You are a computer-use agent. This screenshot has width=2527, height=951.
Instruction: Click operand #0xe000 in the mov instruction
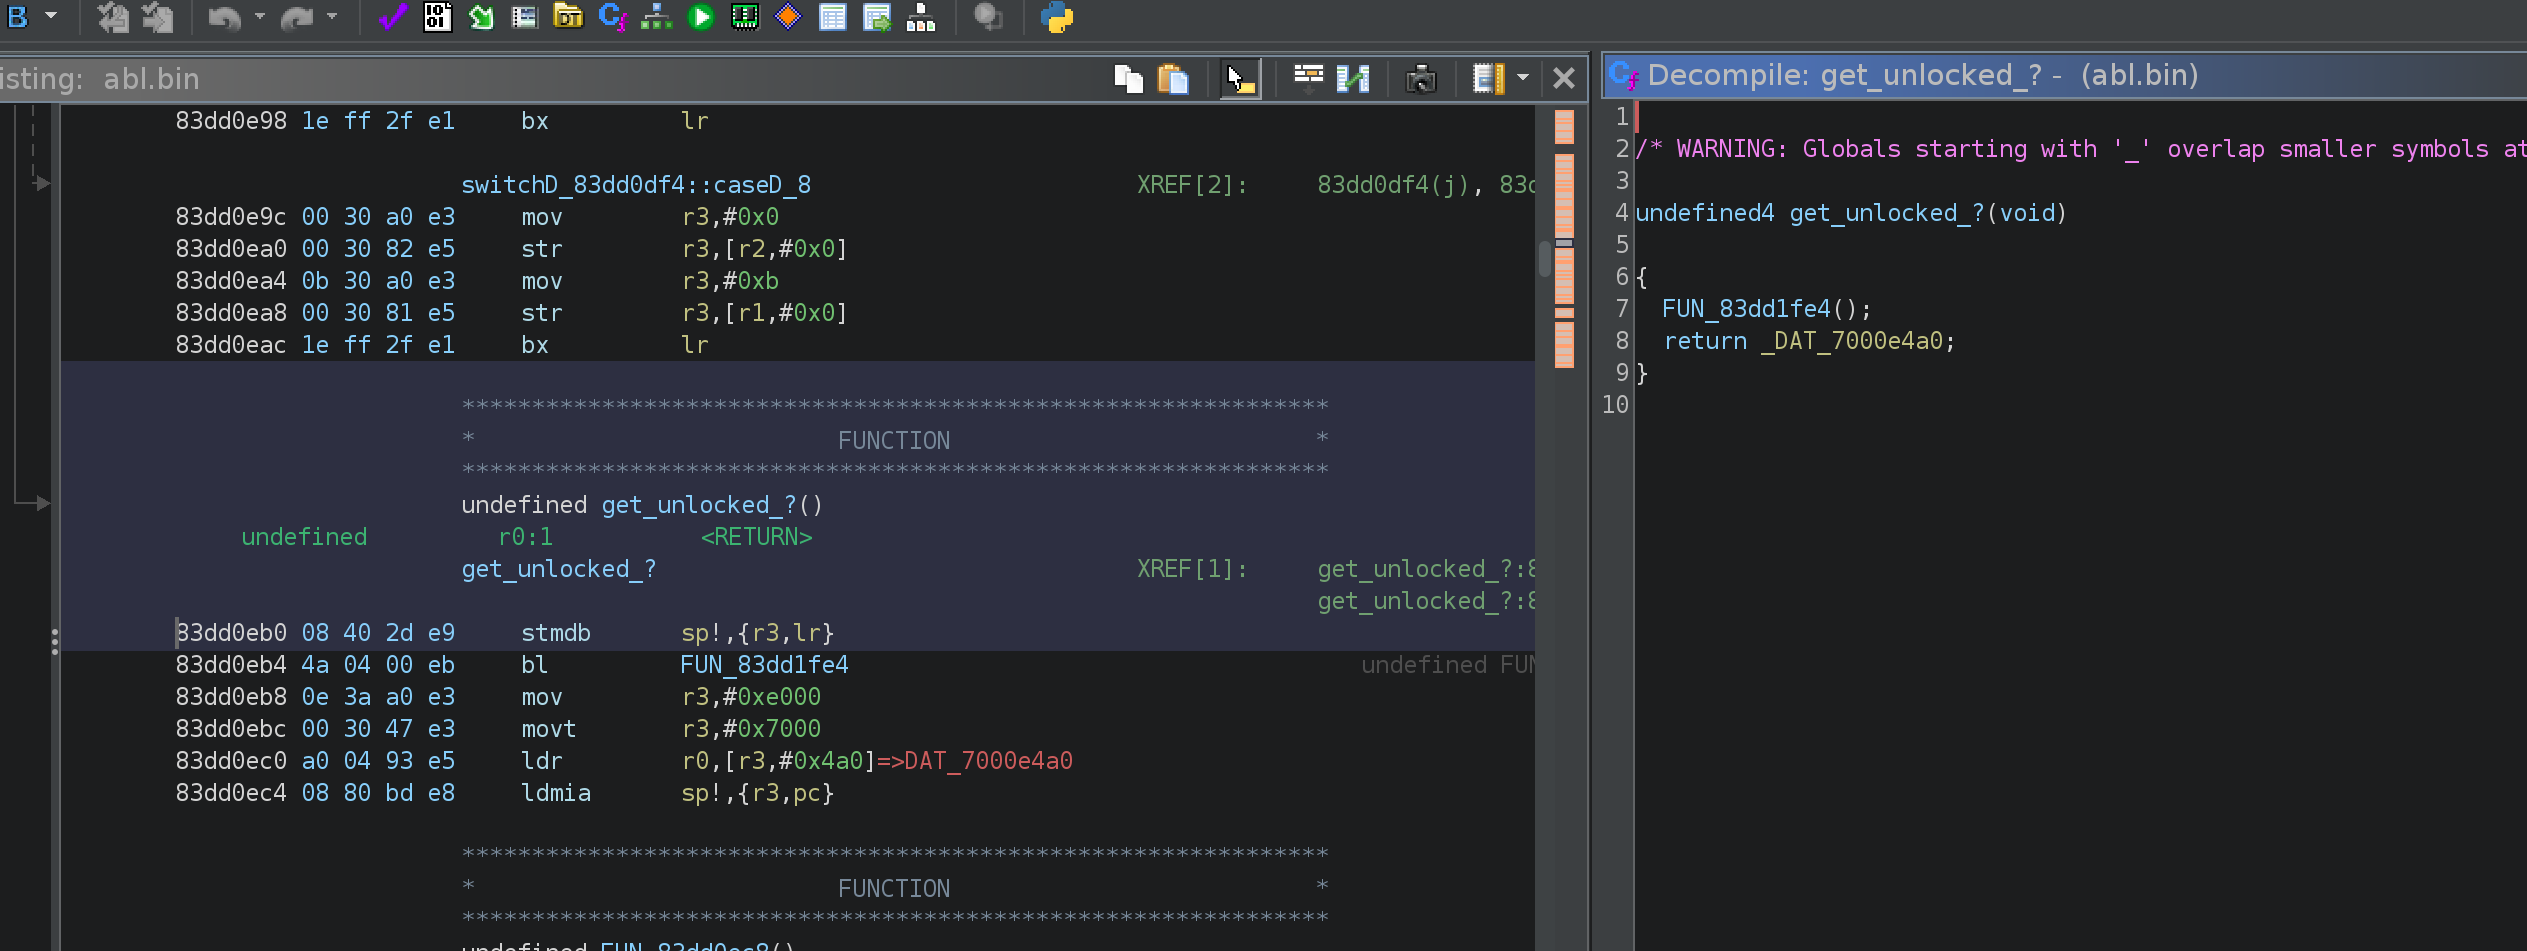pos(771,697)
